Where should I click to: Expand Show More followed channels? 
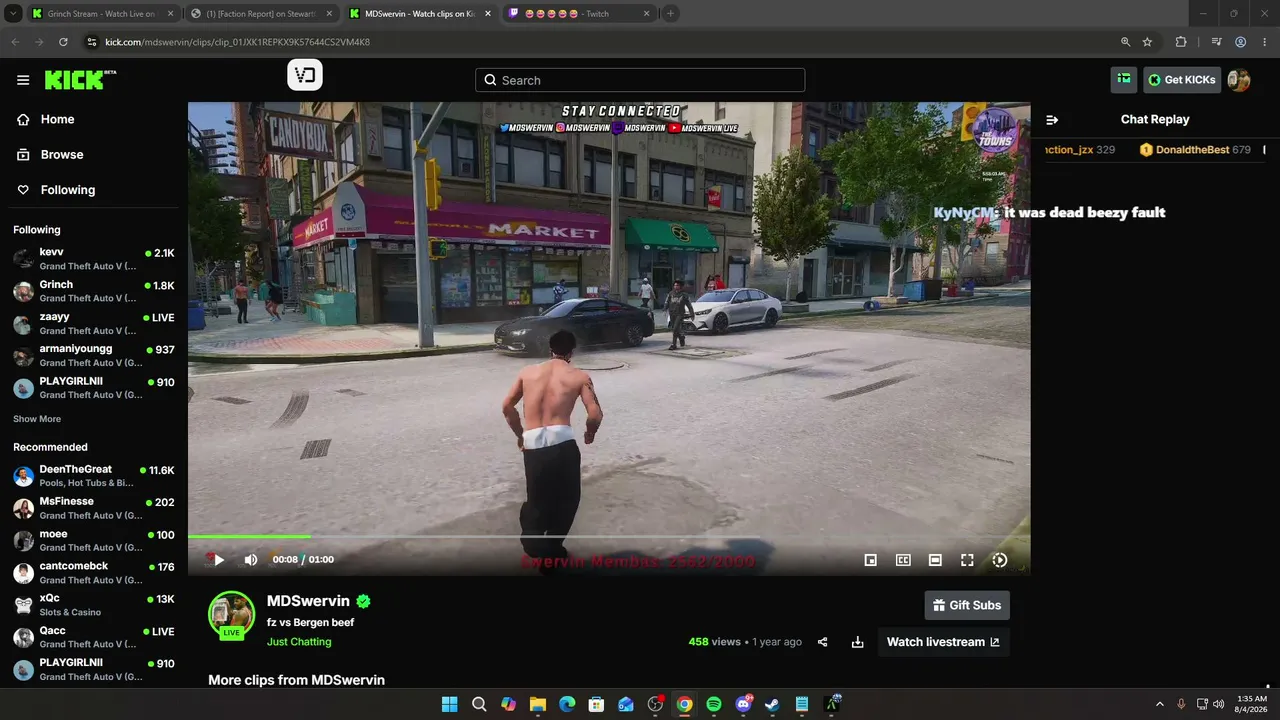pyautogui.click(x=37, y=419)
